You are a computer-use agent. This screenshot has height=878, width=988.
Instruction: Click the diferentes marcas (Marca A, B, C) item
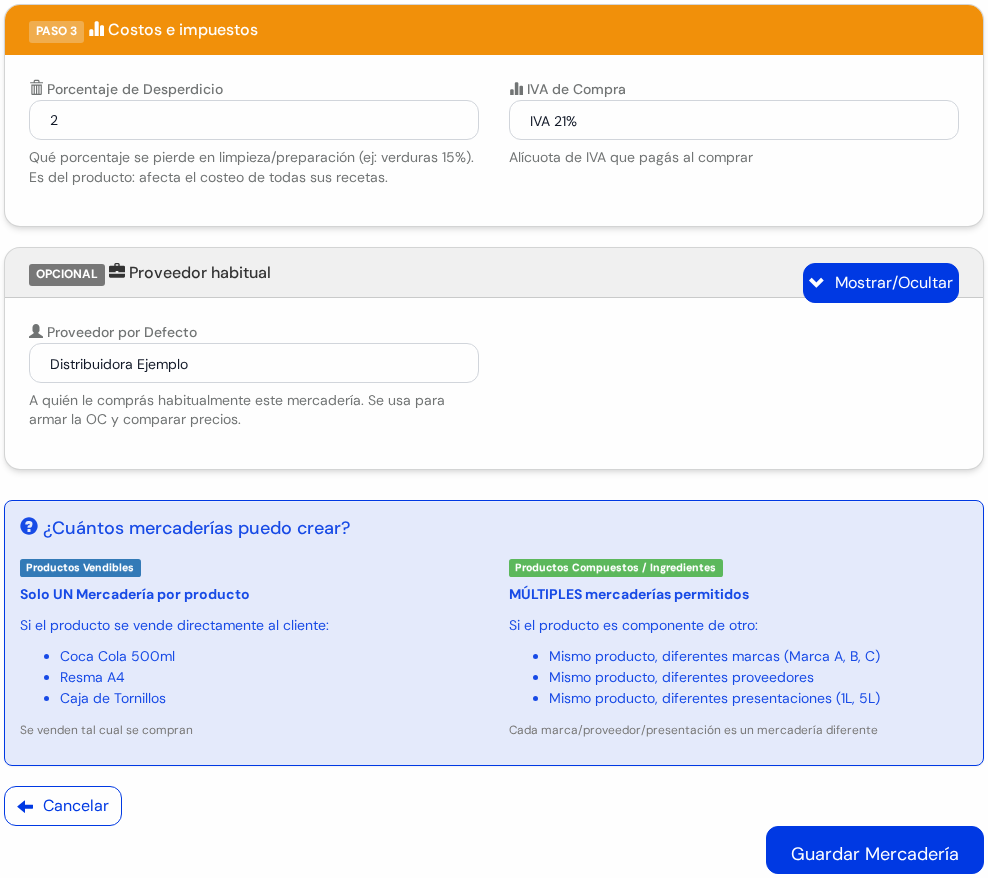coord(715,656)
